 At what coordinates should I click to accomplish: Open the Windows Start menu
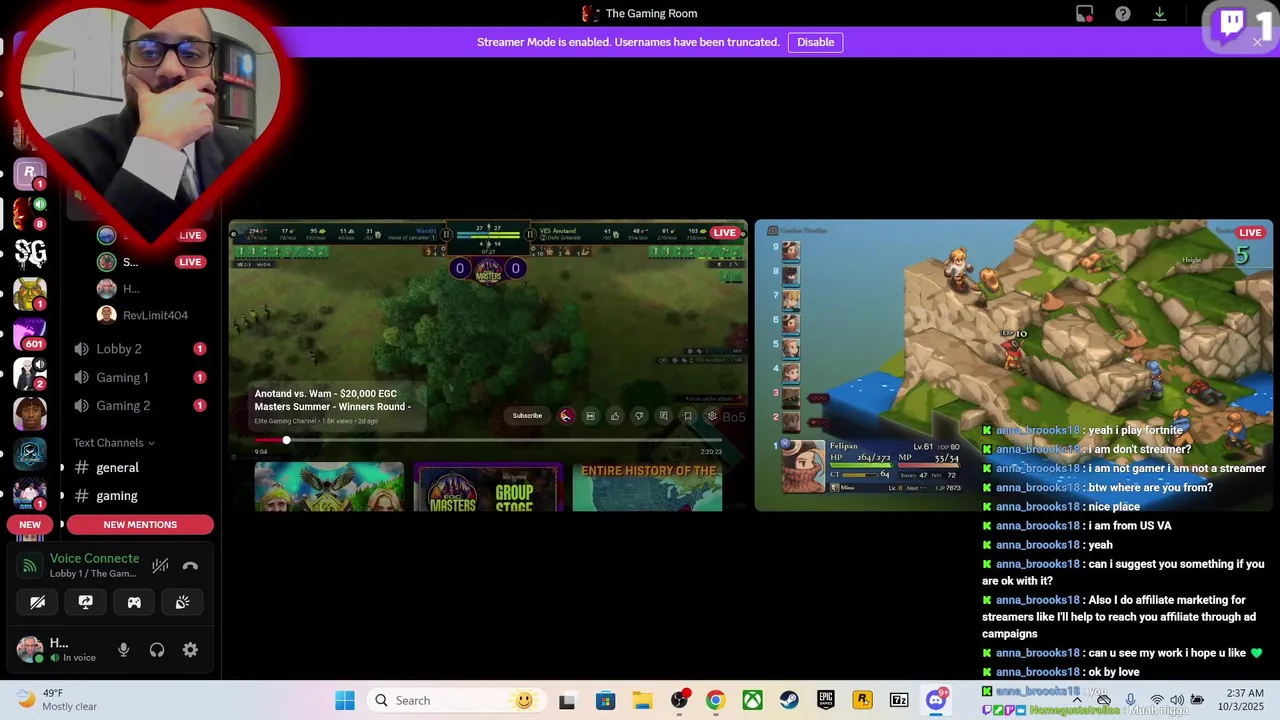(x=345, y=700)
